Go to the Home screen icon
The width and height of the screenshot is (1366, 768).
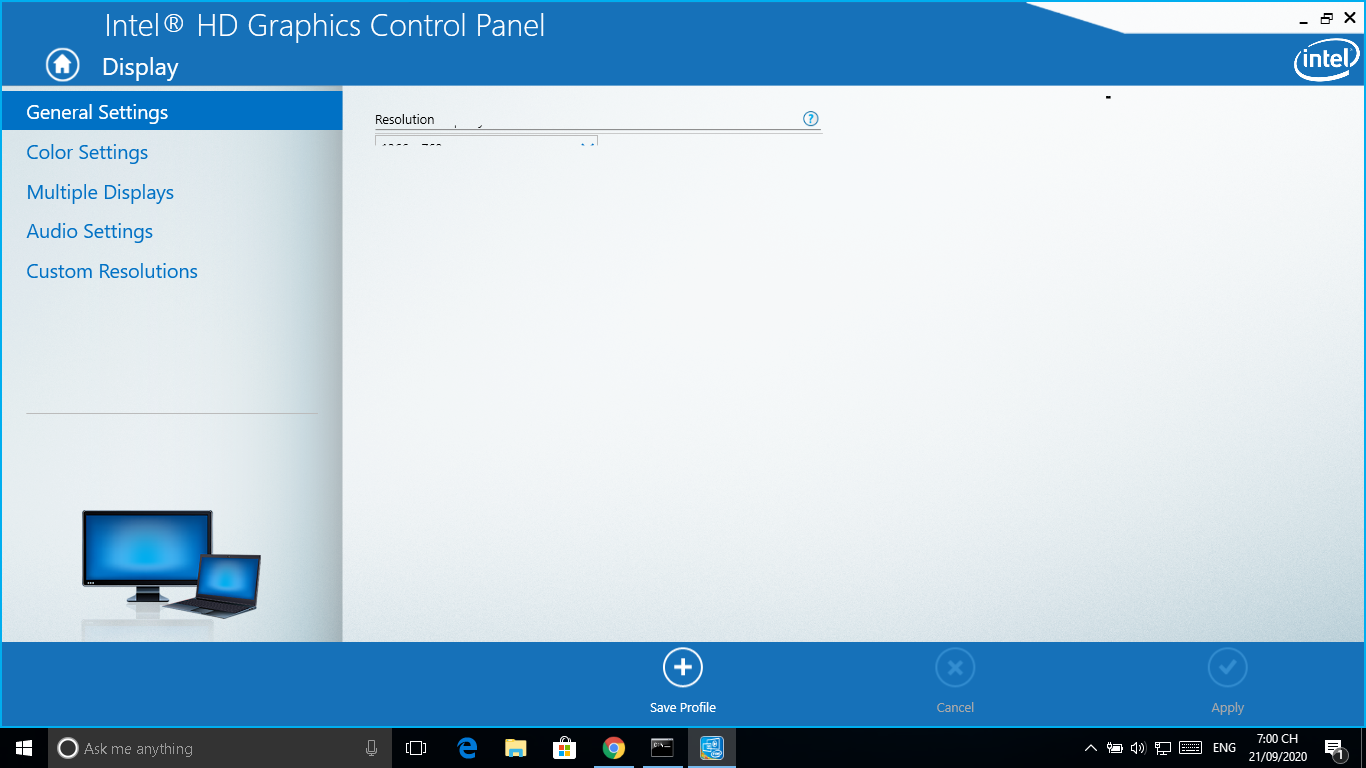click(x=62, y=66)
